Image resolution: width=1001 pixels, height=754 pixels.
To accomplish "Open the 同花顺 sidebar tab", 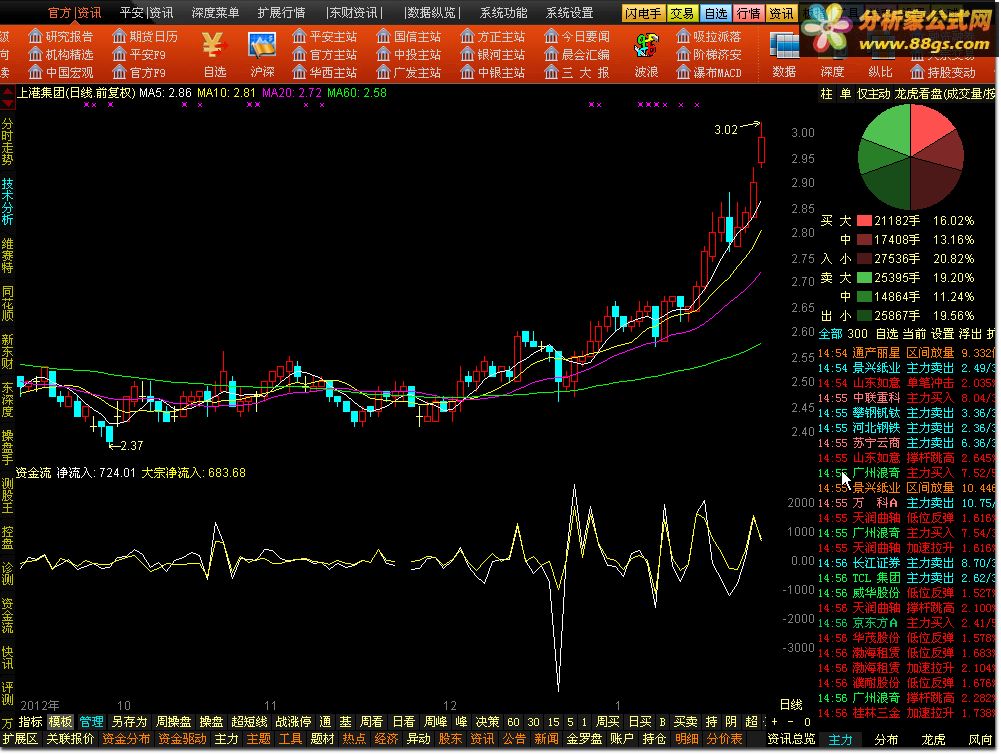I will coord(7,304).
